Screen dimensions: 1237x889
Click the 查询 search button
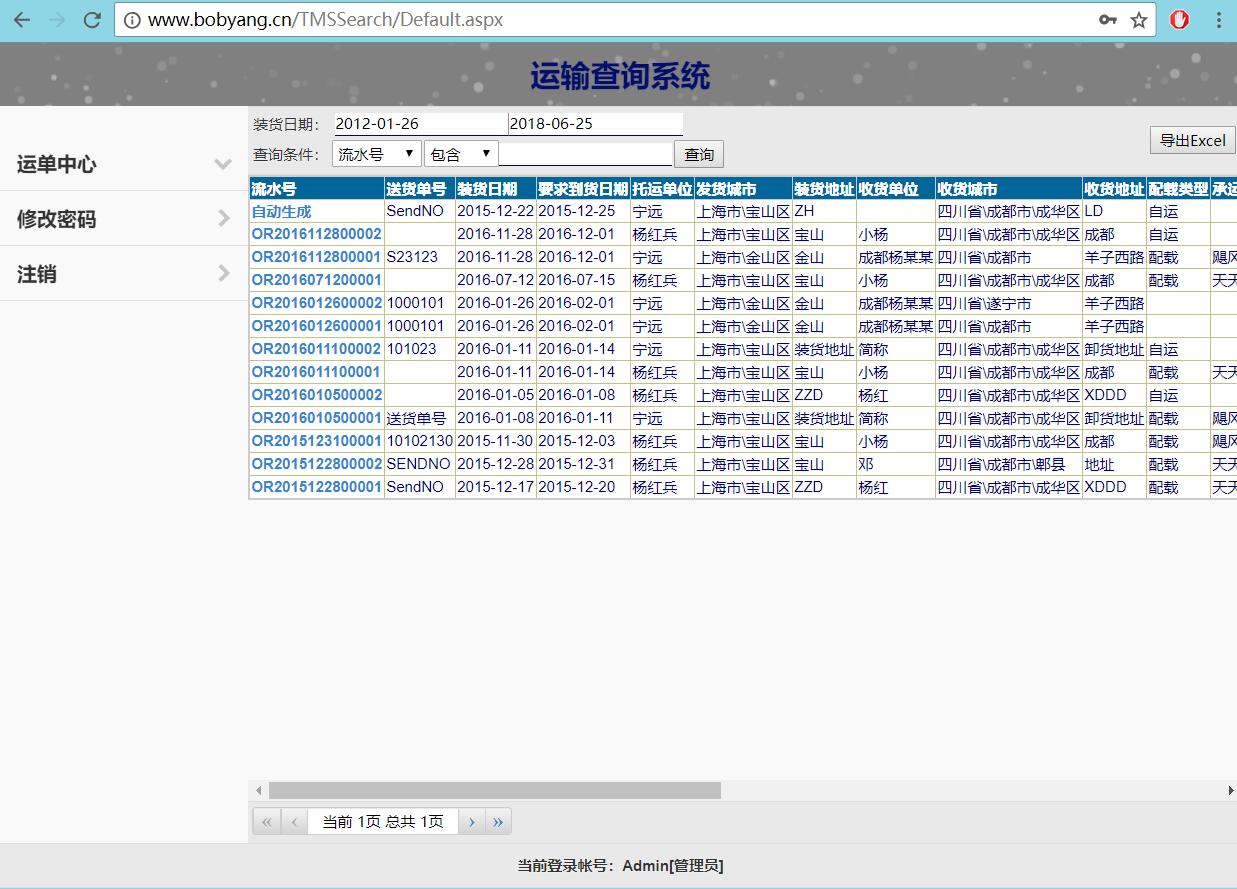tap(699, 154)
